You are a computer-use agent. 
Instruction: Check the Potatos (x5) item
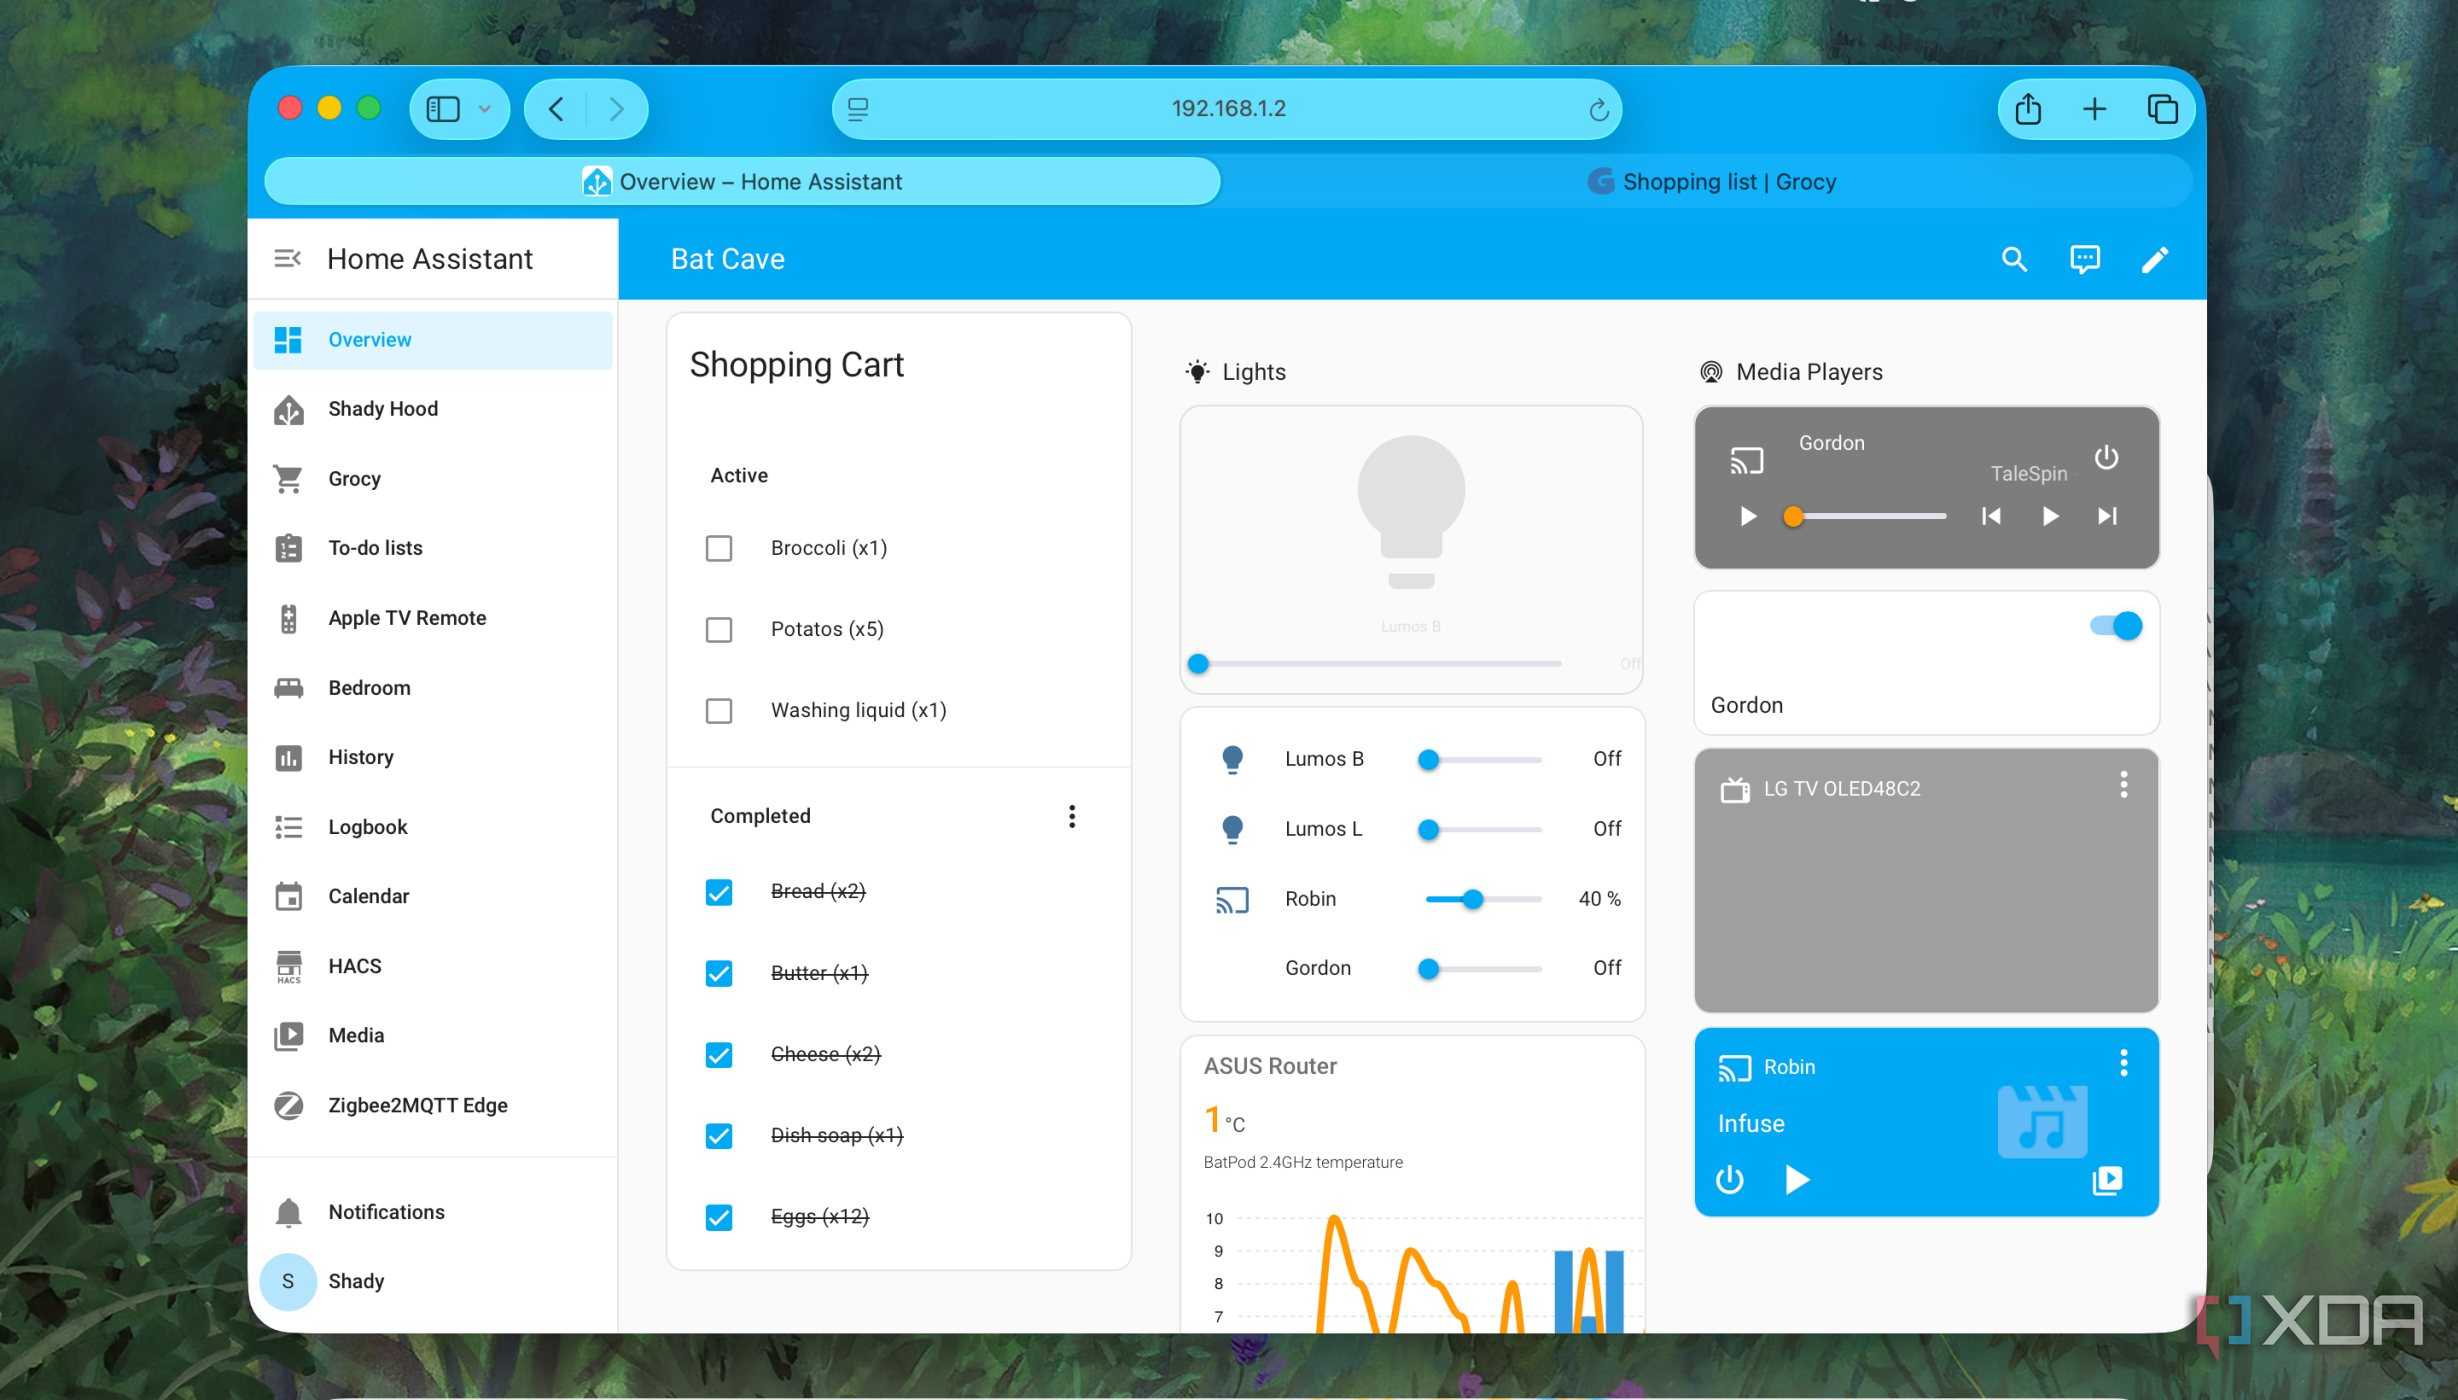click(x=719, y=630)
